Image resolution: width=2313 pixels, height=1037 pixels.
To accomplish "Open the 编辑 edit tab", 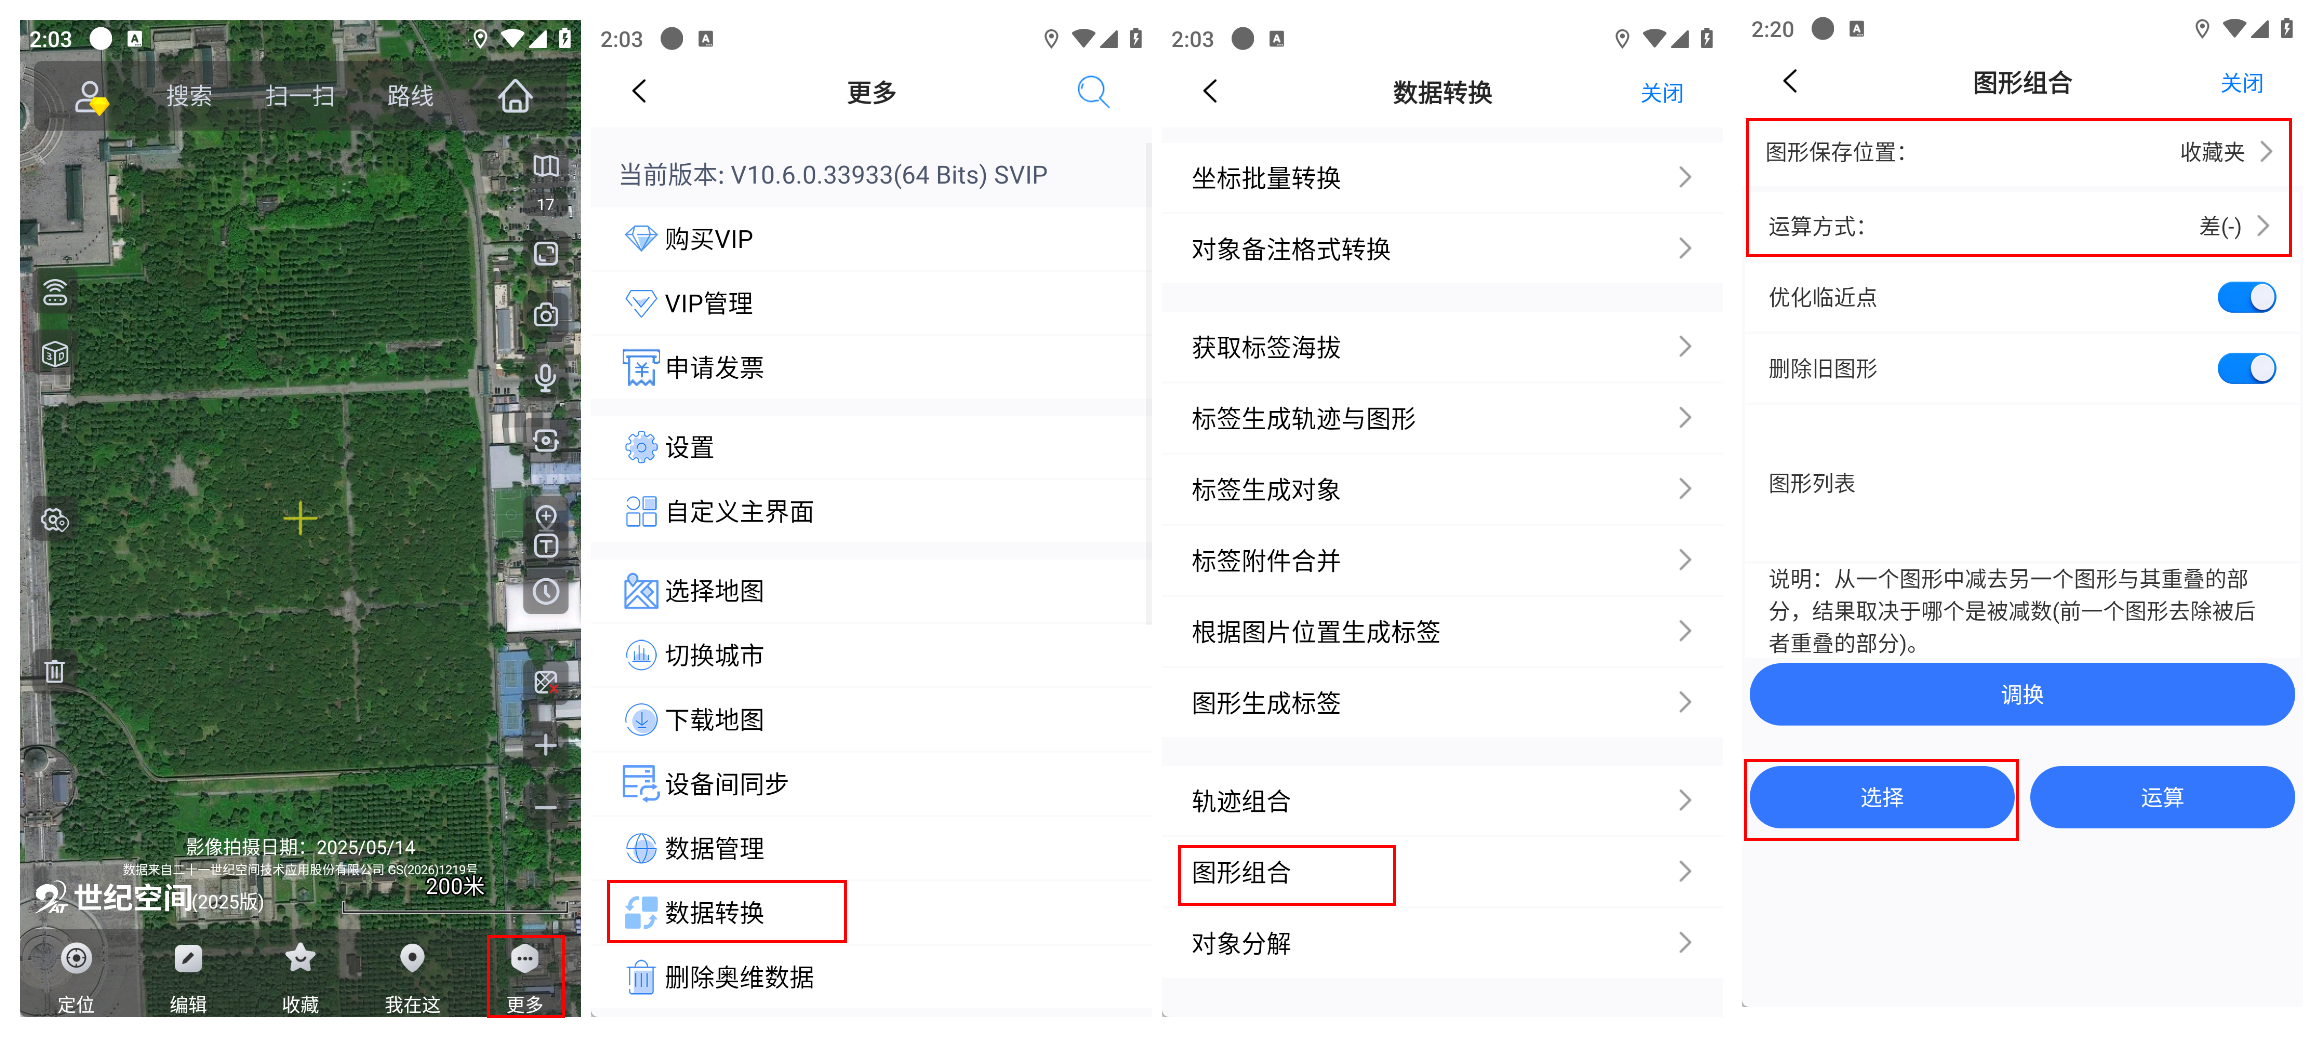I will (188, 976).
